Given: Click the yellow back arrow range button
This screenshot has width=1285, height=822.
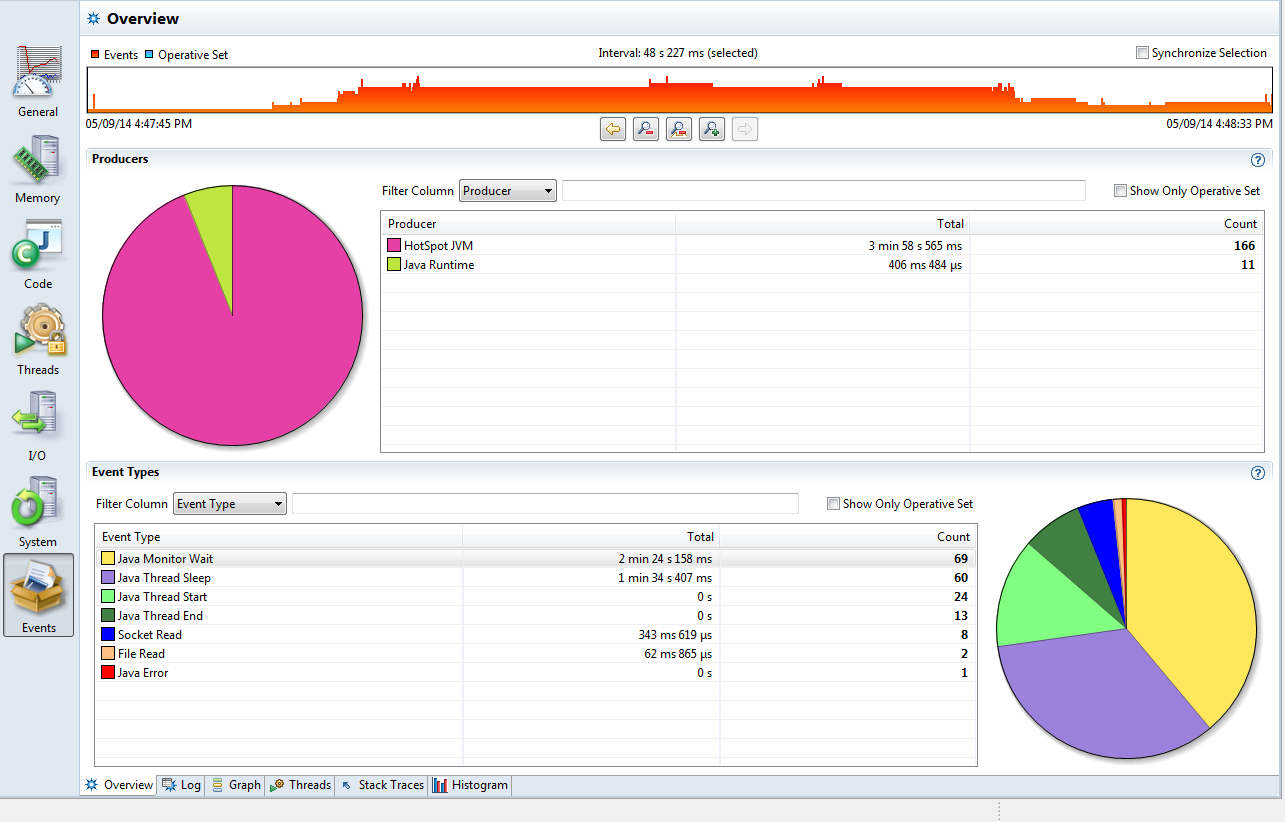Looking at the screenshot, I should click(x=613, y=129).
